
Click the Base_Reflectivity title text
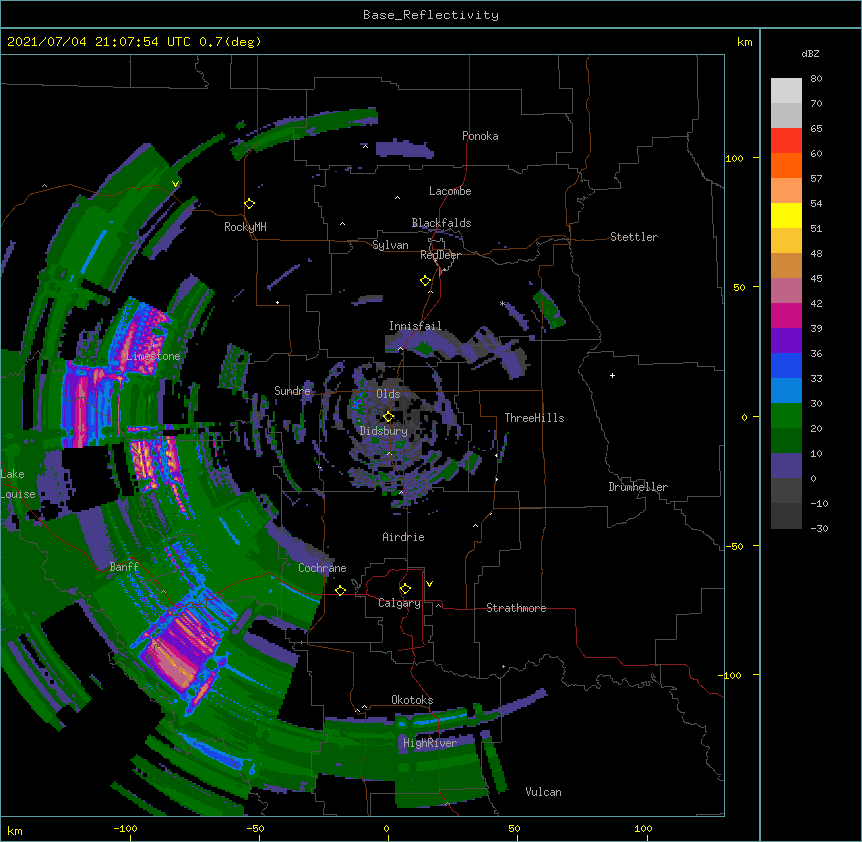(431, 15)
